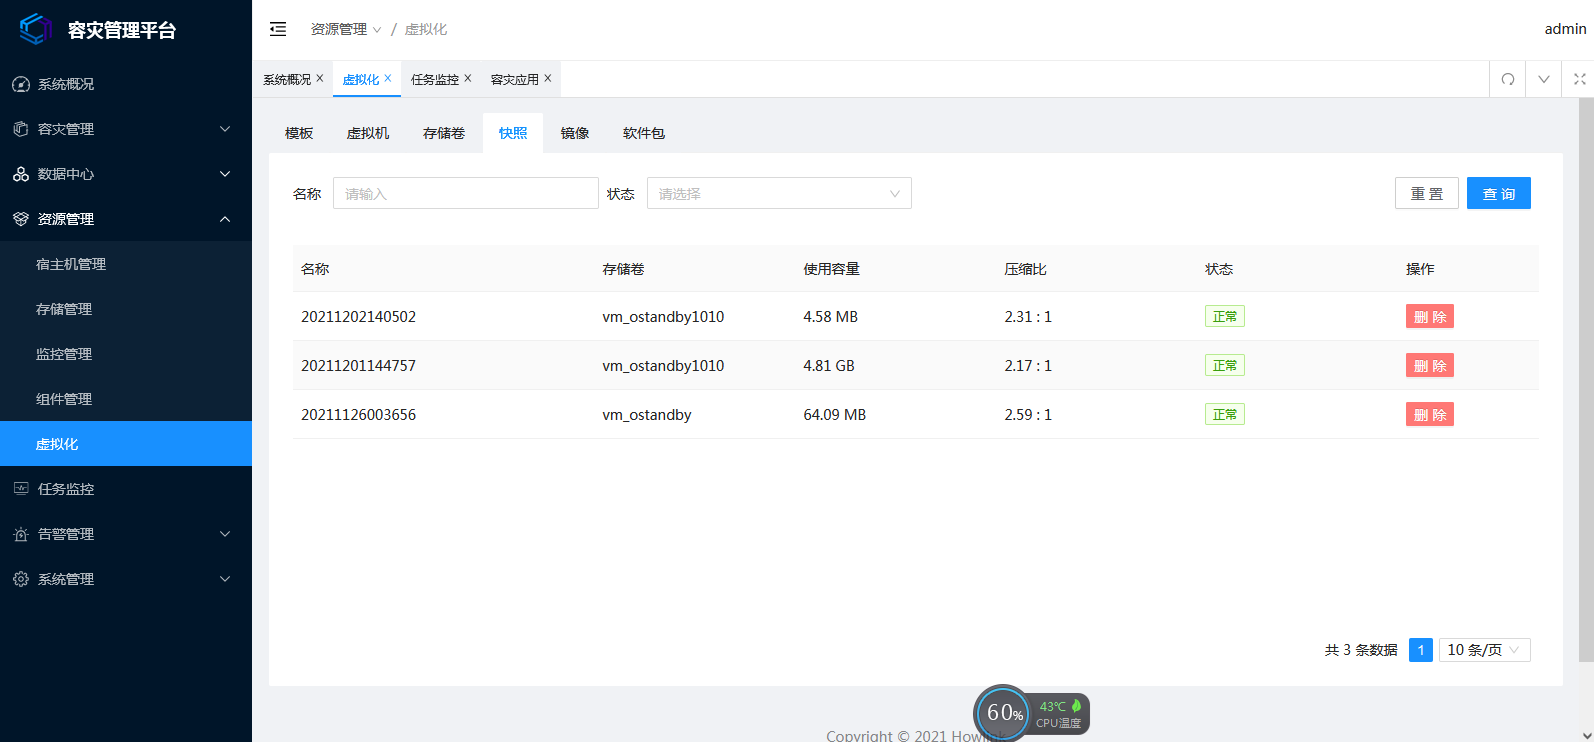The image size is (1594, 742).
Task: Switch to the 镜像 tab
Action: [x=575, y=133]
